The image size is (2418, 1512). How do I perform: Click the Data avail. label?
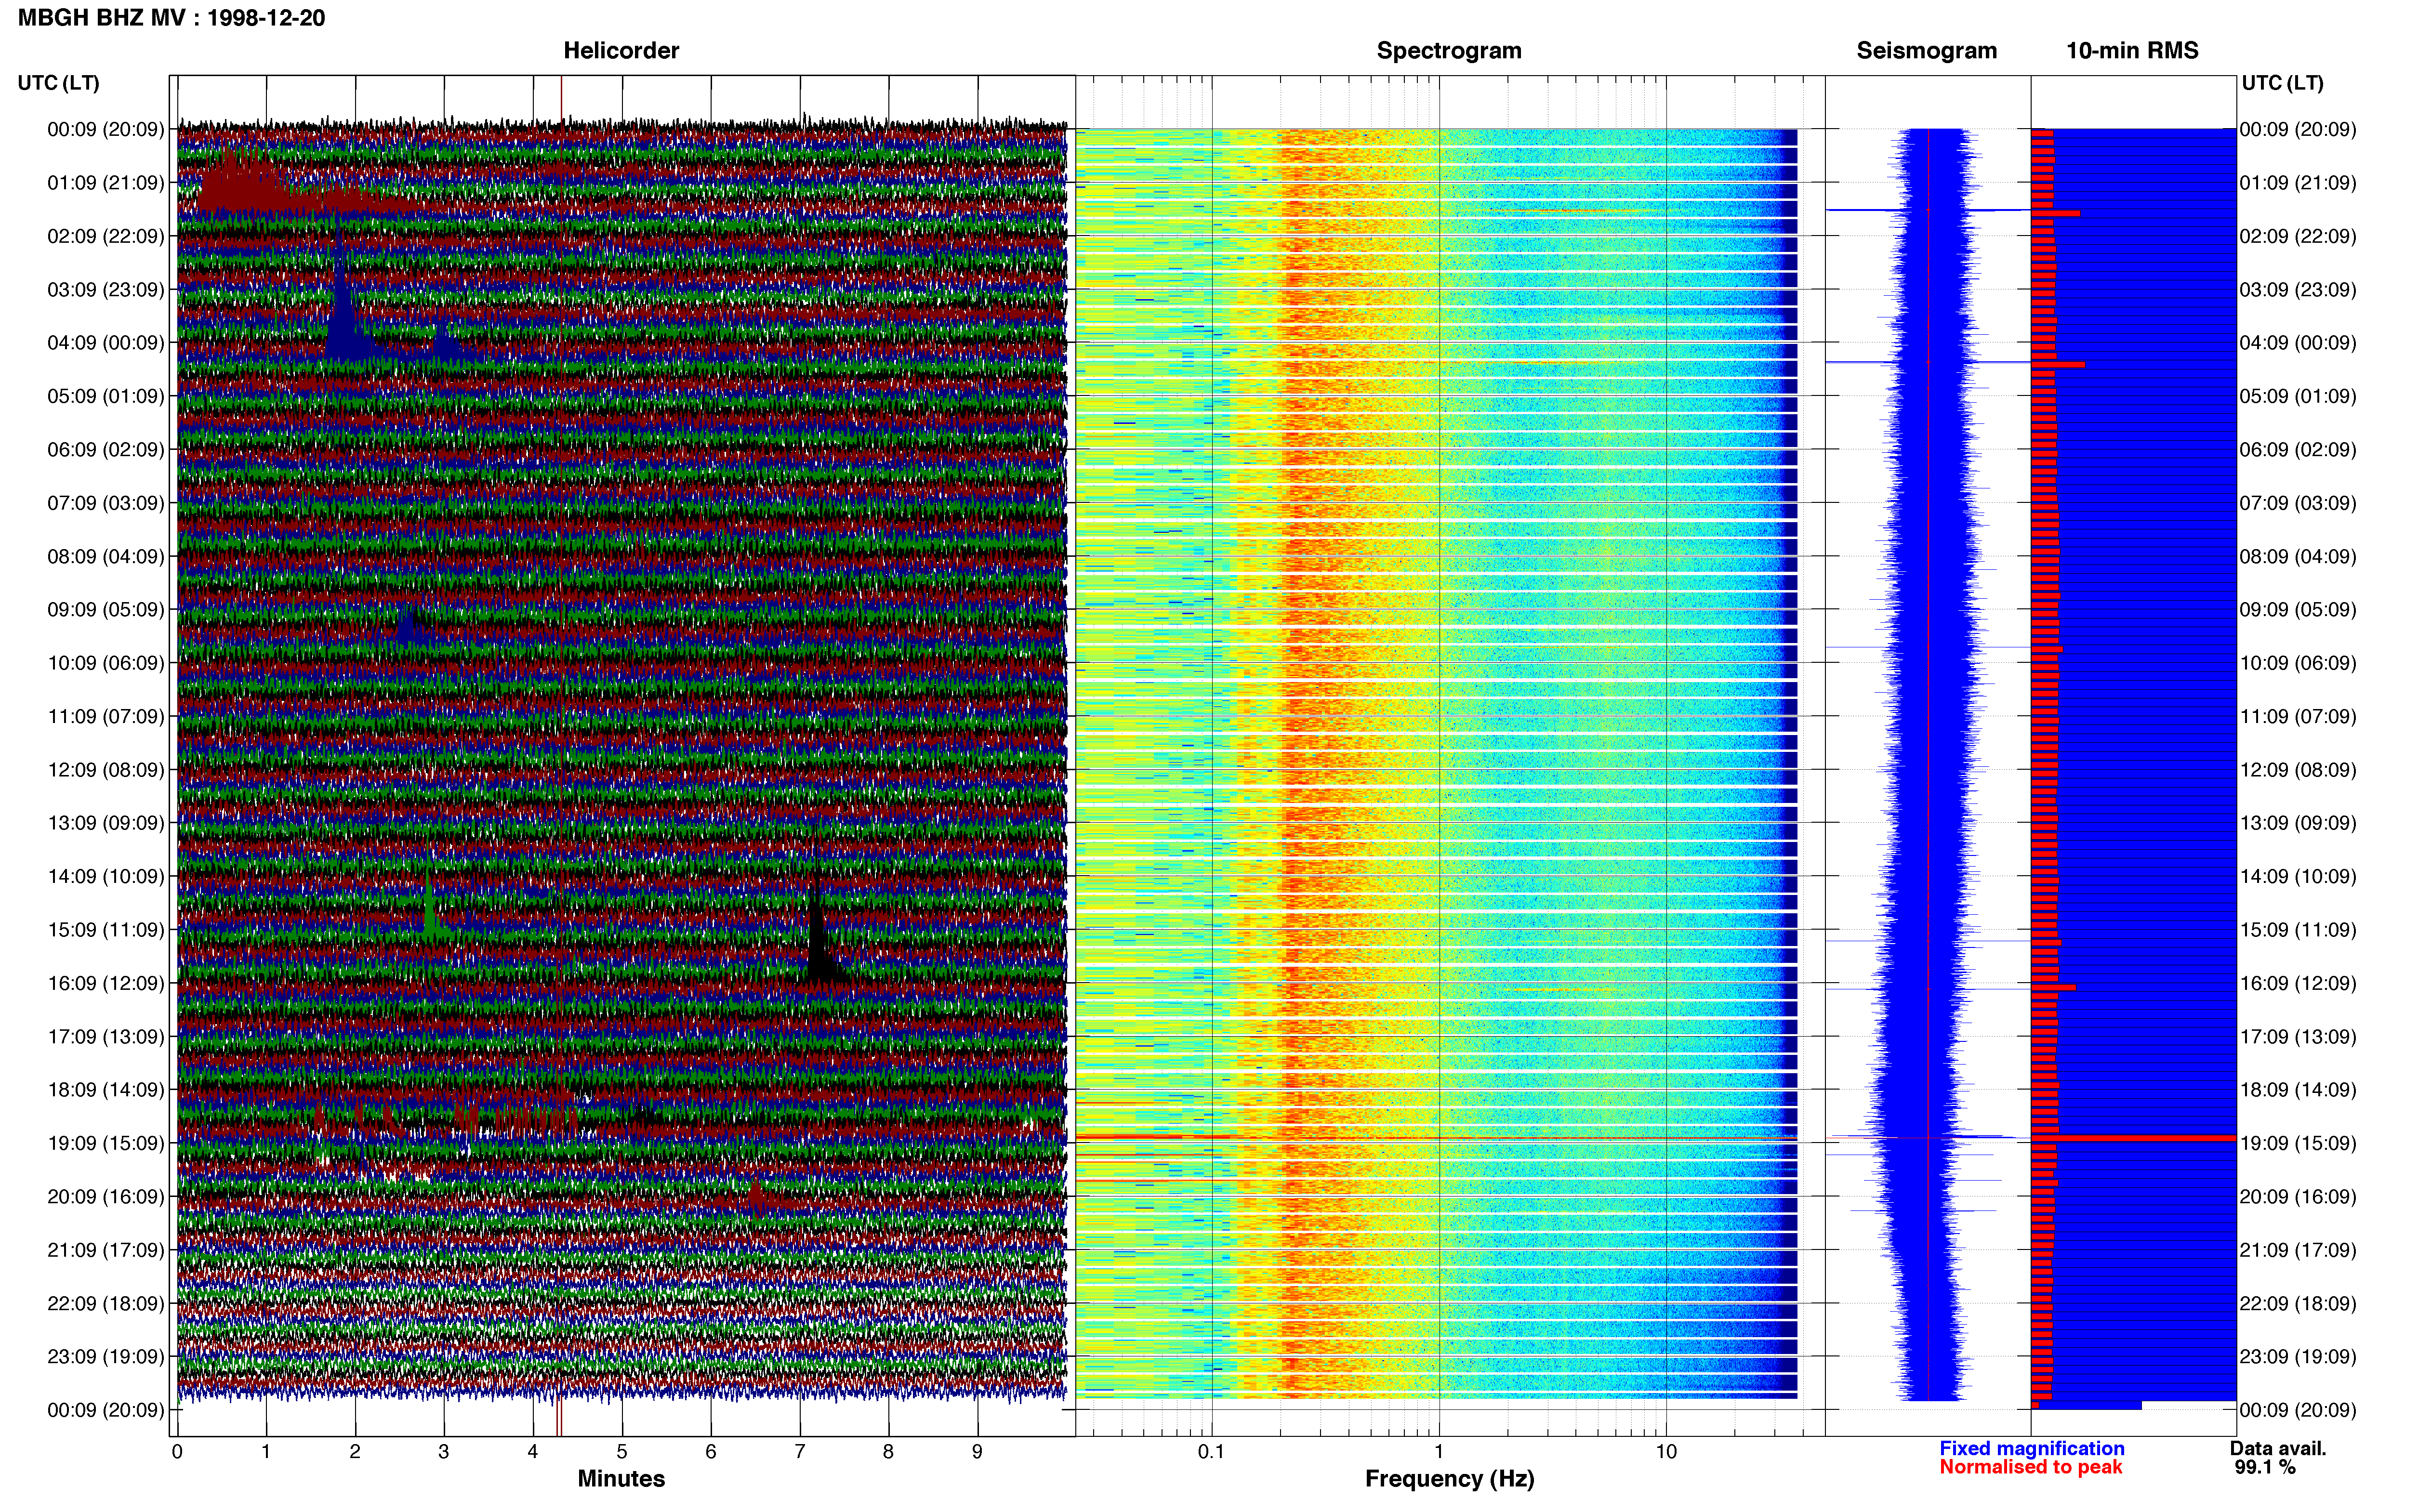[x=2278, y=1448]
